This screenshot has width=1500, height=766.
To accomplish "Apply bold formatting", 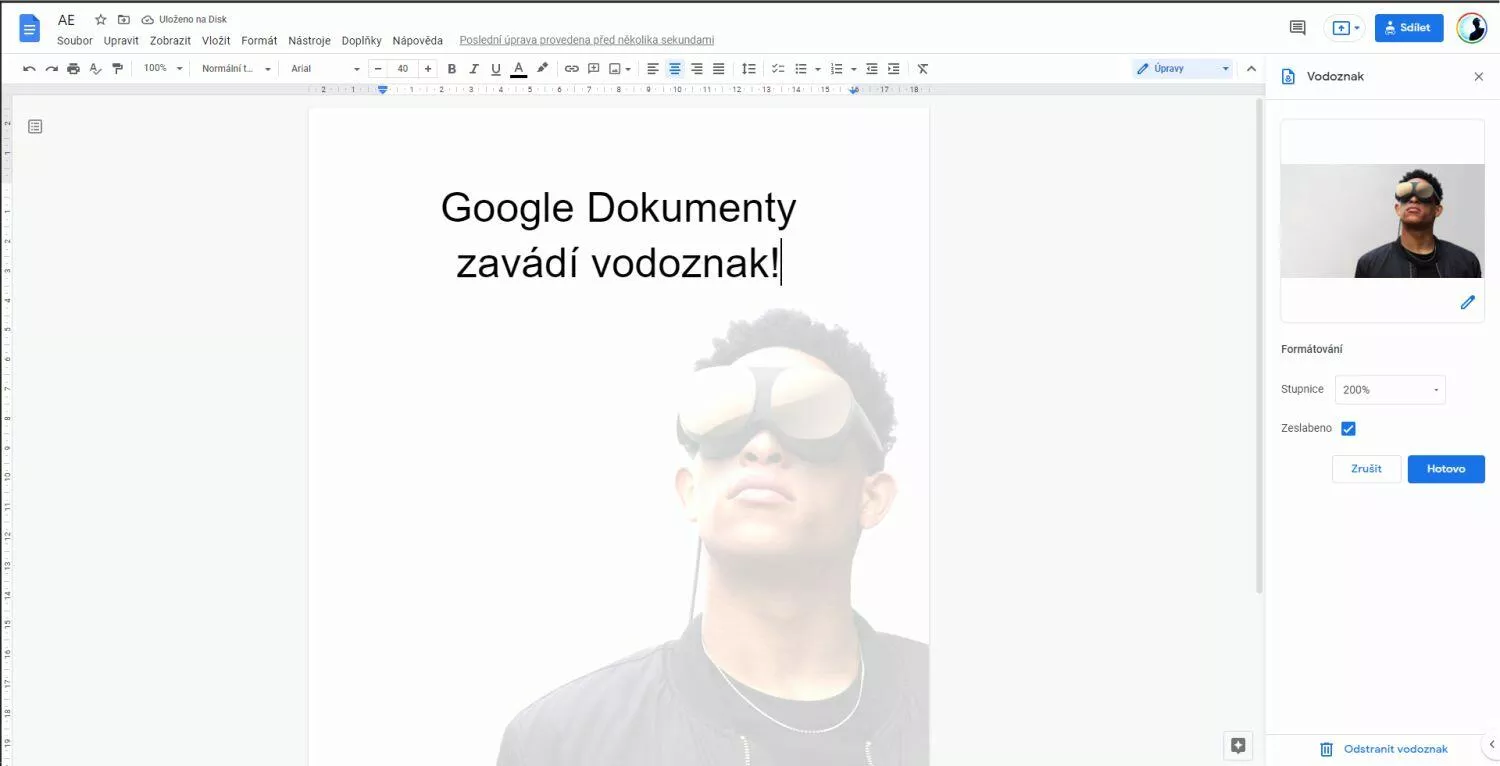I will (x=452, y=69).
